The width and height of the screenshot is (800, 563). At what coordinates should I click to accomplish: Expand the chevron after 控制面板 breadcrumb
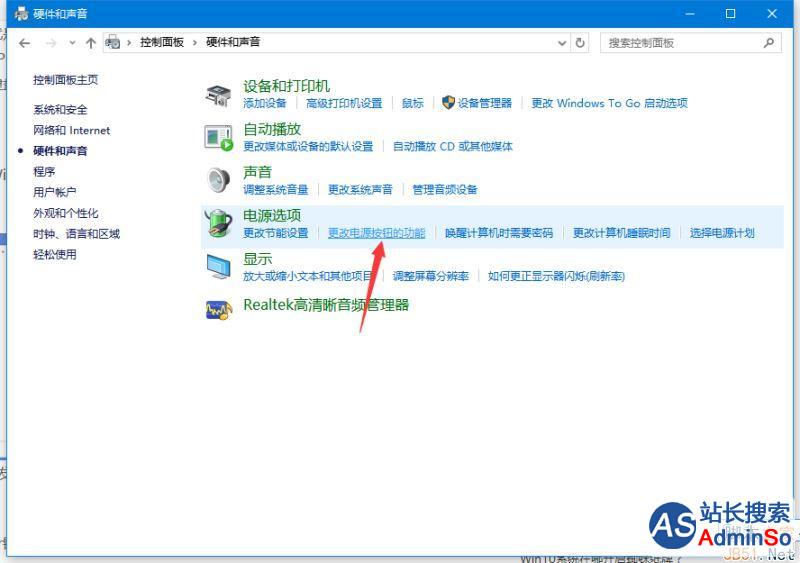[195, 42]
